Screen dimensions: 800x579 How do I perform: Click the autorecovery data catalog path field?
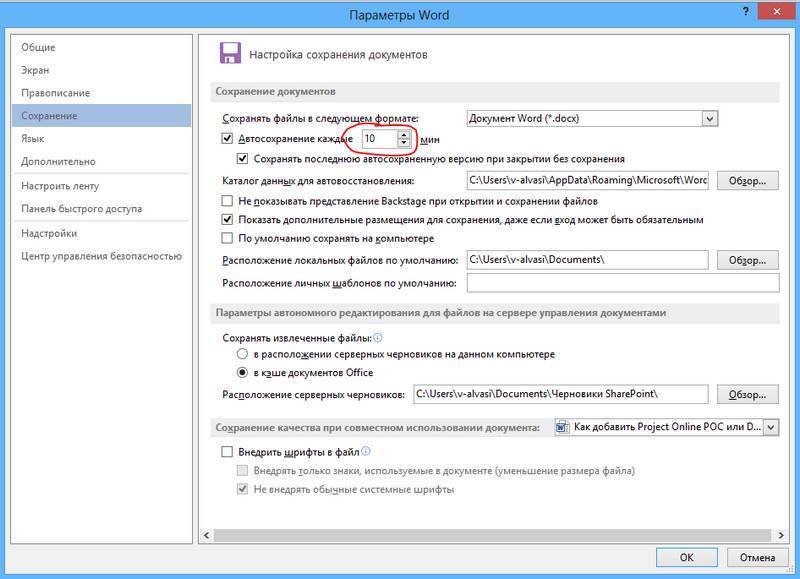(587, 181)
